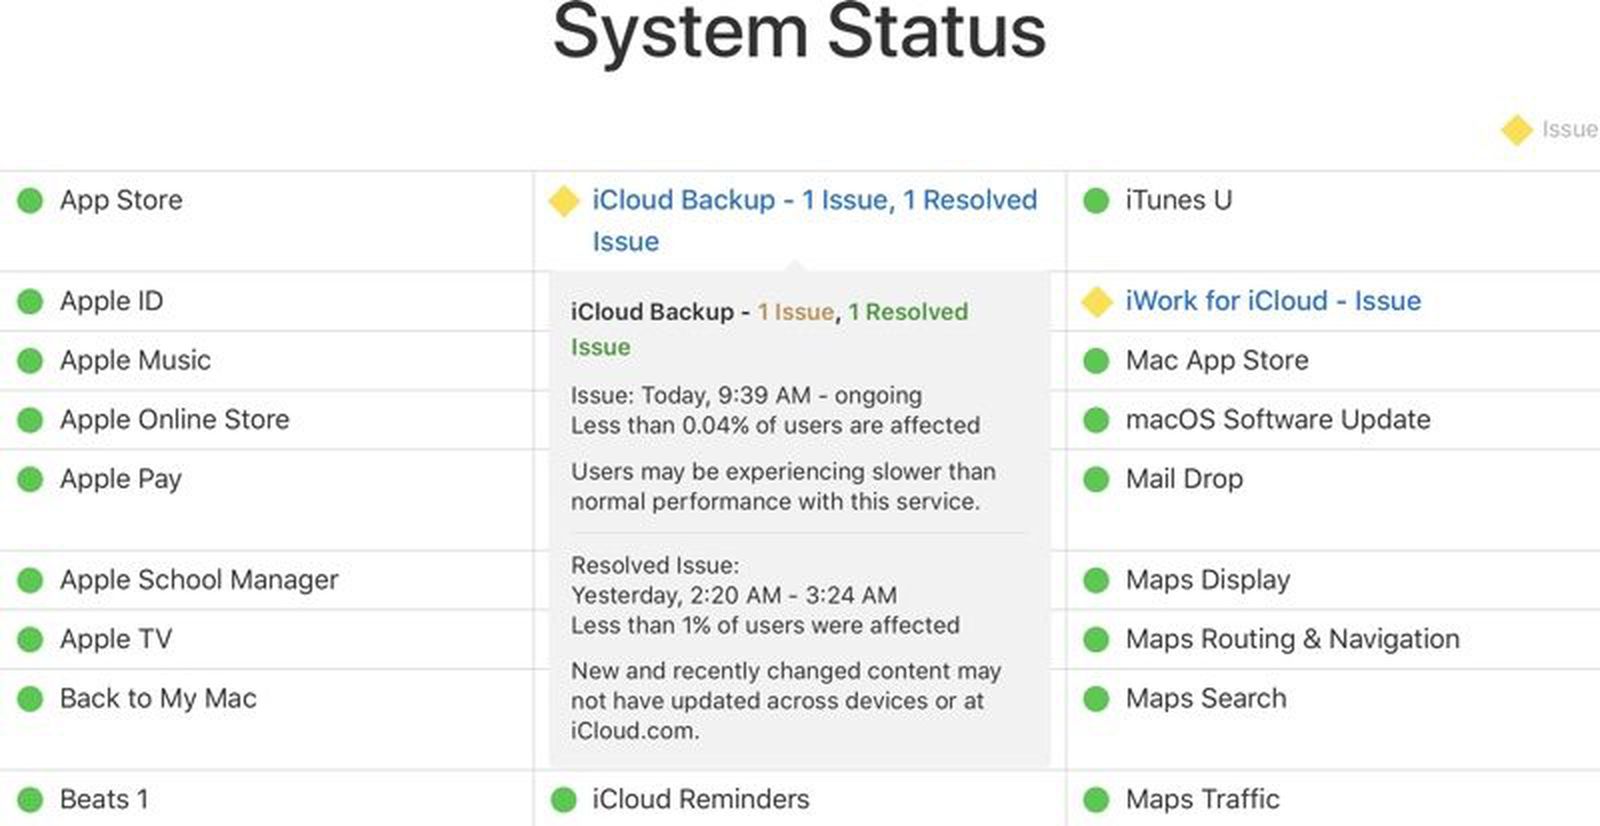Open the iCloud Backup issue details link
The image size is (1600, 826).
pos(810,200)
